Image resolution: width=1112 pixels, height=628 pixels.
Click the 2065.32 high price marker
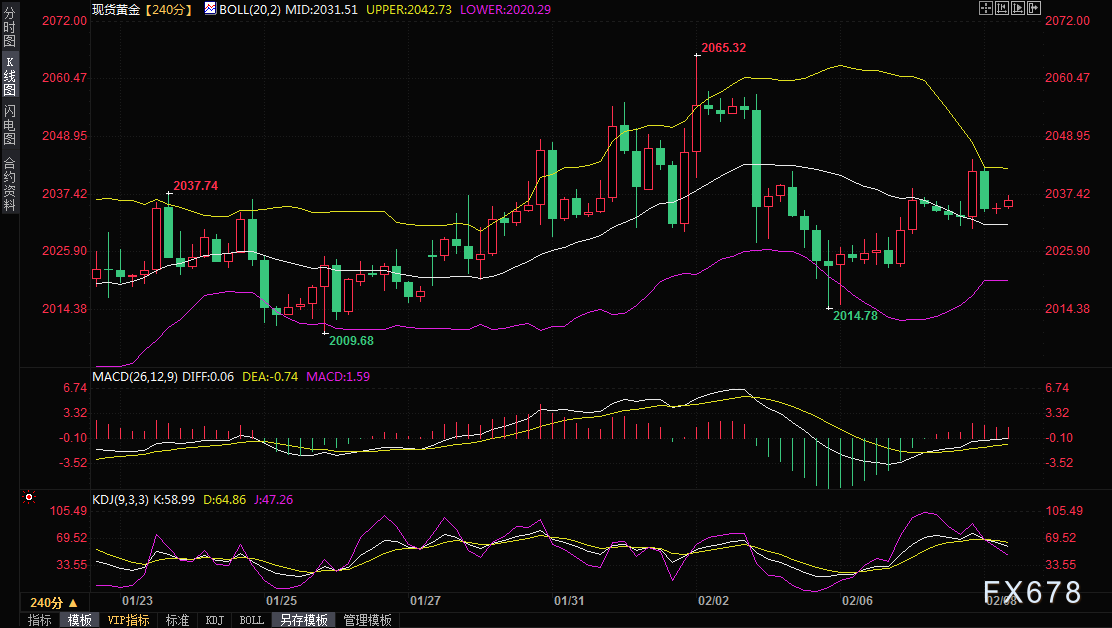723,48
